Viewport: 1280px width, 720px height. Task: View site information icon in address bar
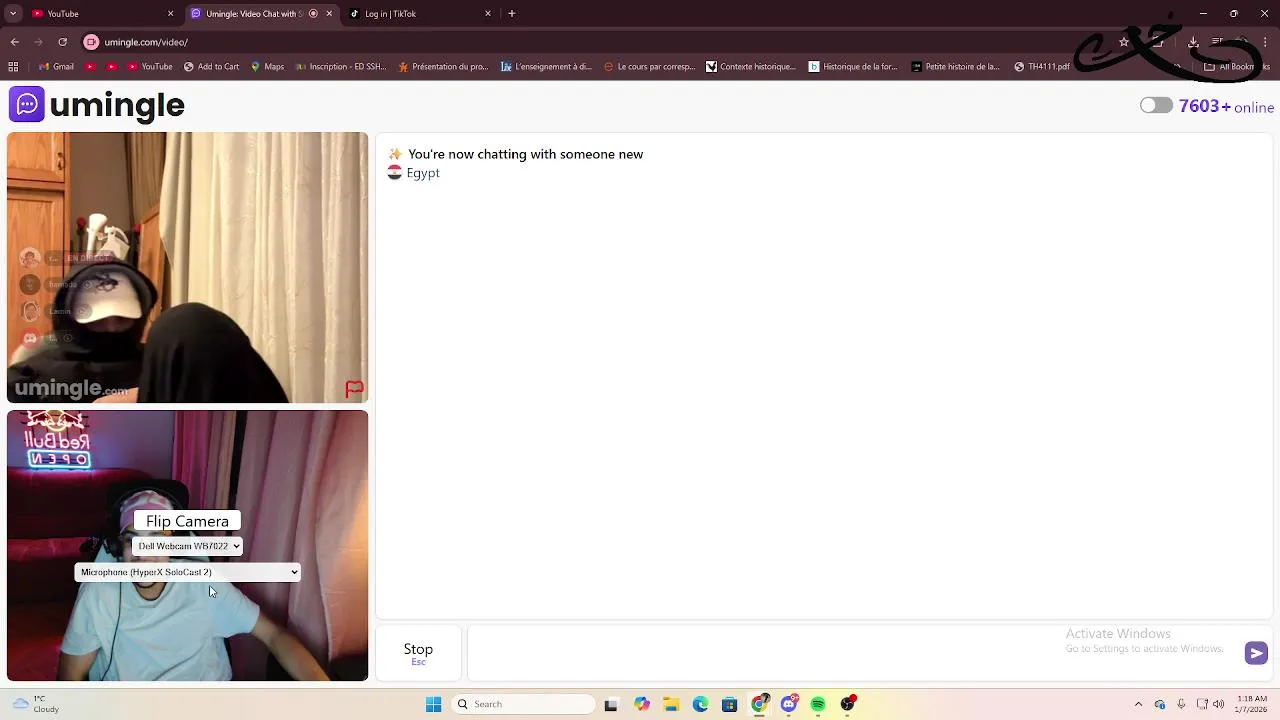tap(91, 42)
